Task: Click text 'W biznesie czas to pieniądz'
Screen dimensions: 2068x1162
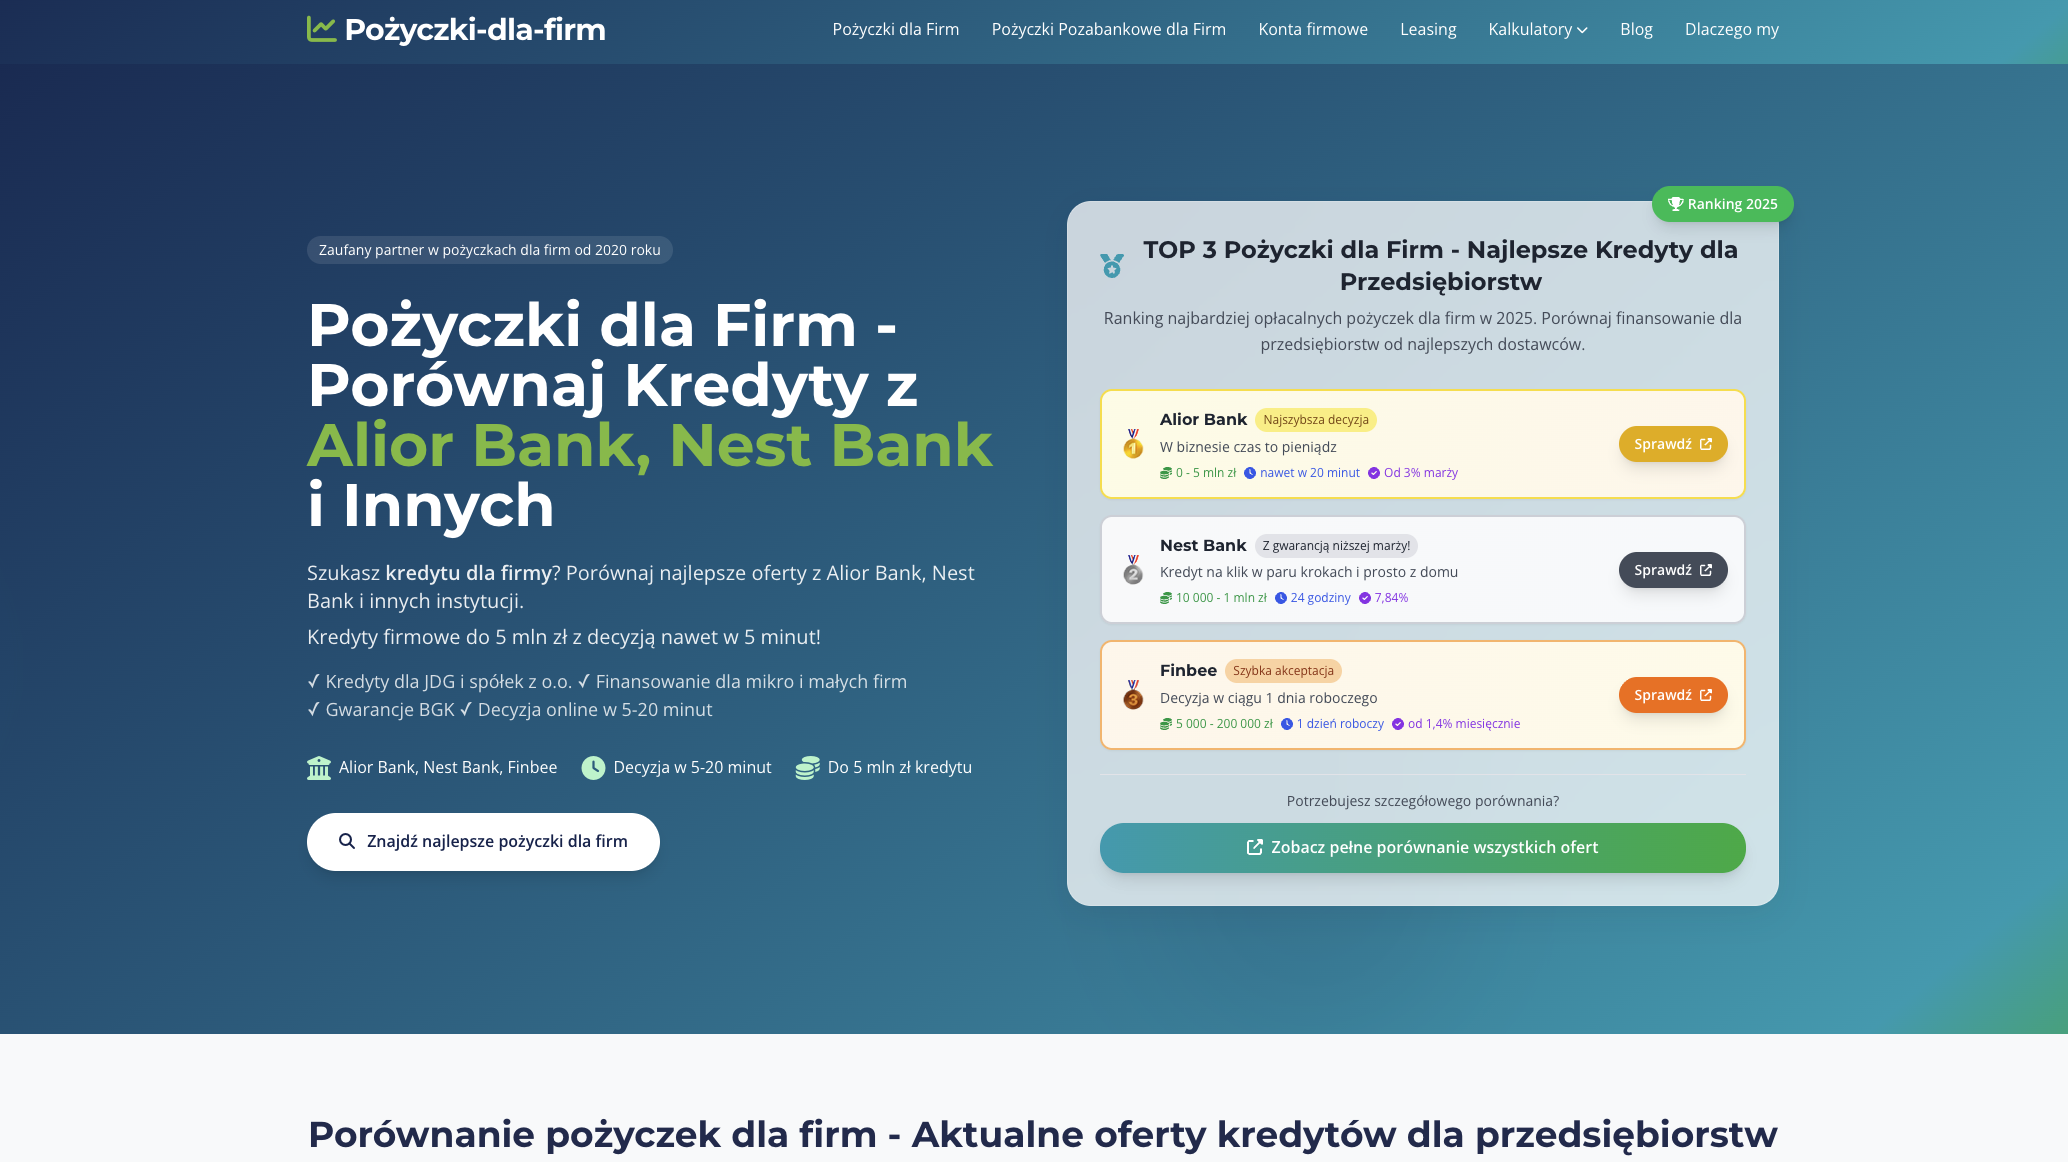Action: [x=1248, y=447]
